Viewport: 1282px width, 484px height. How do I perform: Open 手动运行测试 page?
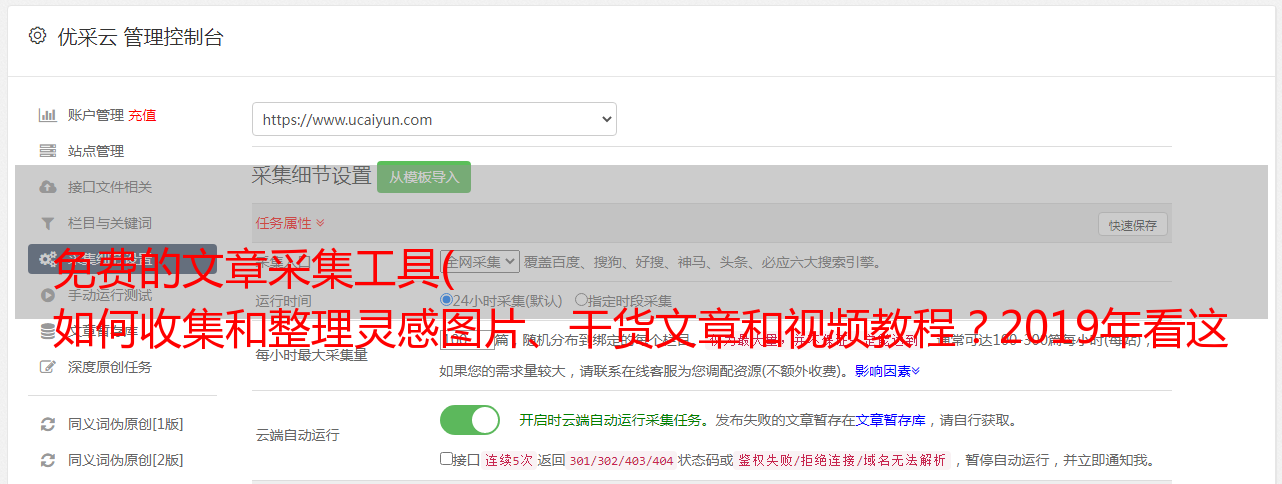coord(110,295)
